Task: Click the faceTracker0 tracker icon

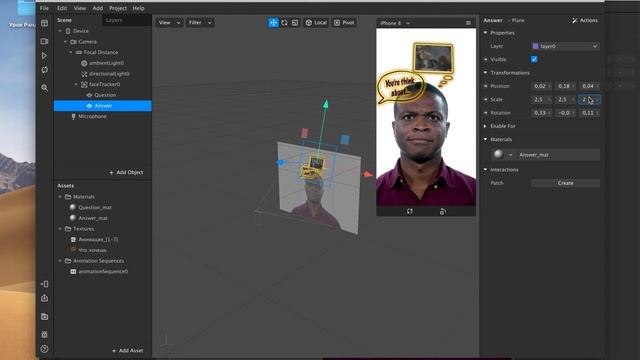Action: [x=84, y=84]
